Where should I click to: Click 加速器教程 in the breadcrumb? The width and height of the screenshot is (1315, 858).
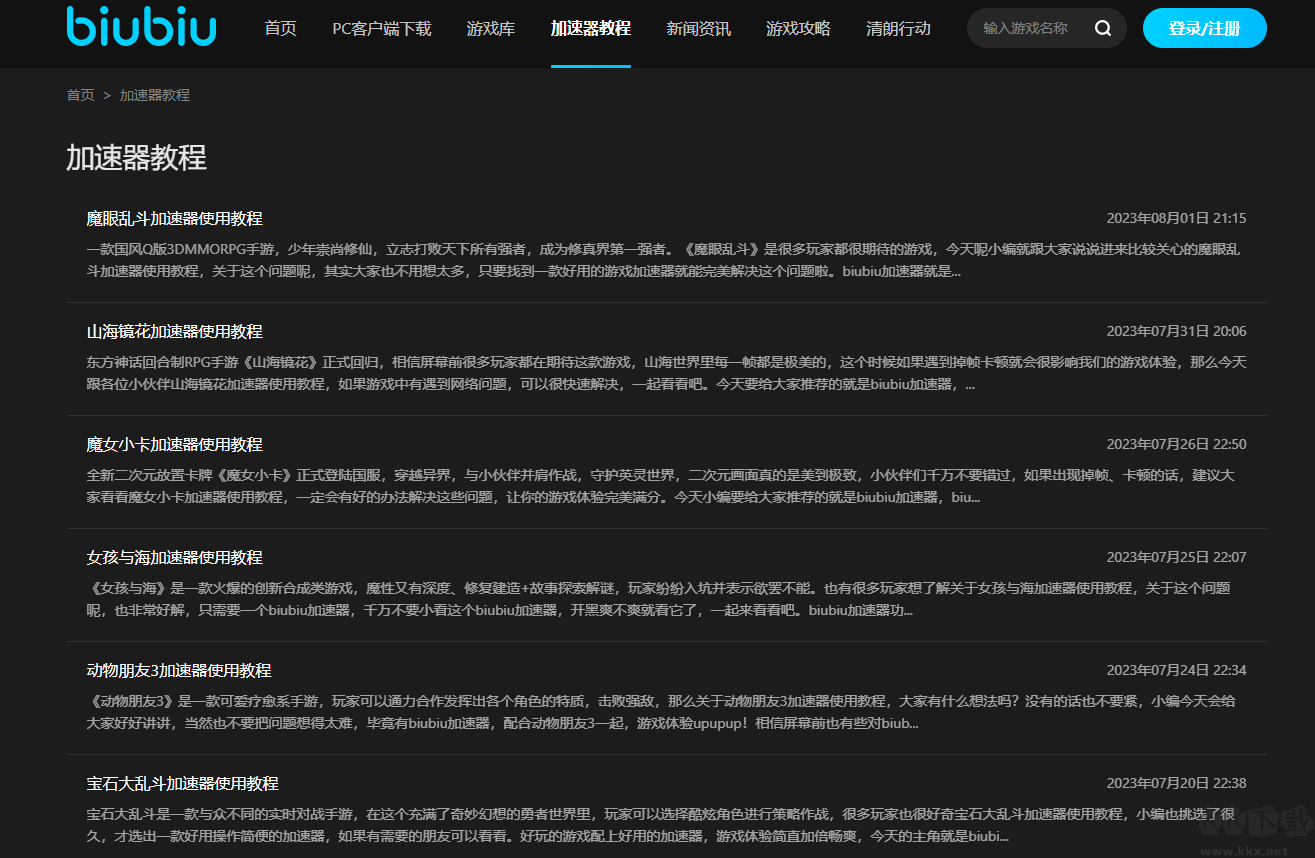click(154, 95)
